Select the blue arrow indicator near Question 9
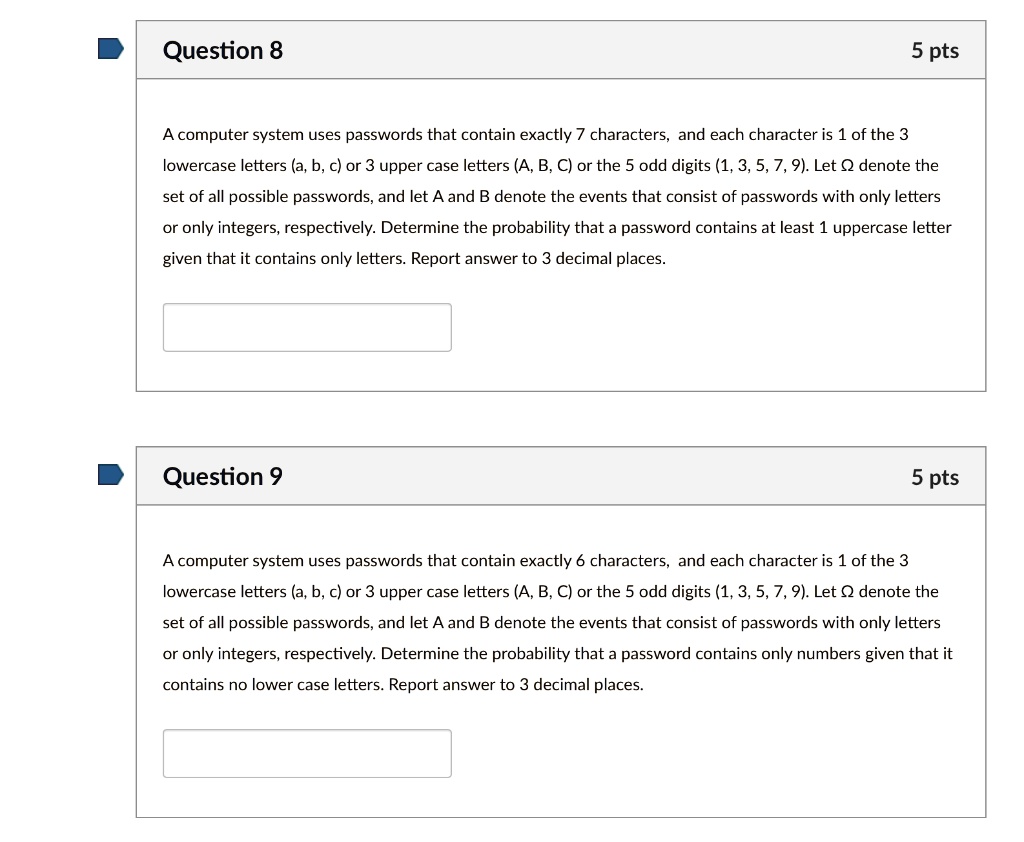Screen dimensions: 1024x842 (110, 475)
